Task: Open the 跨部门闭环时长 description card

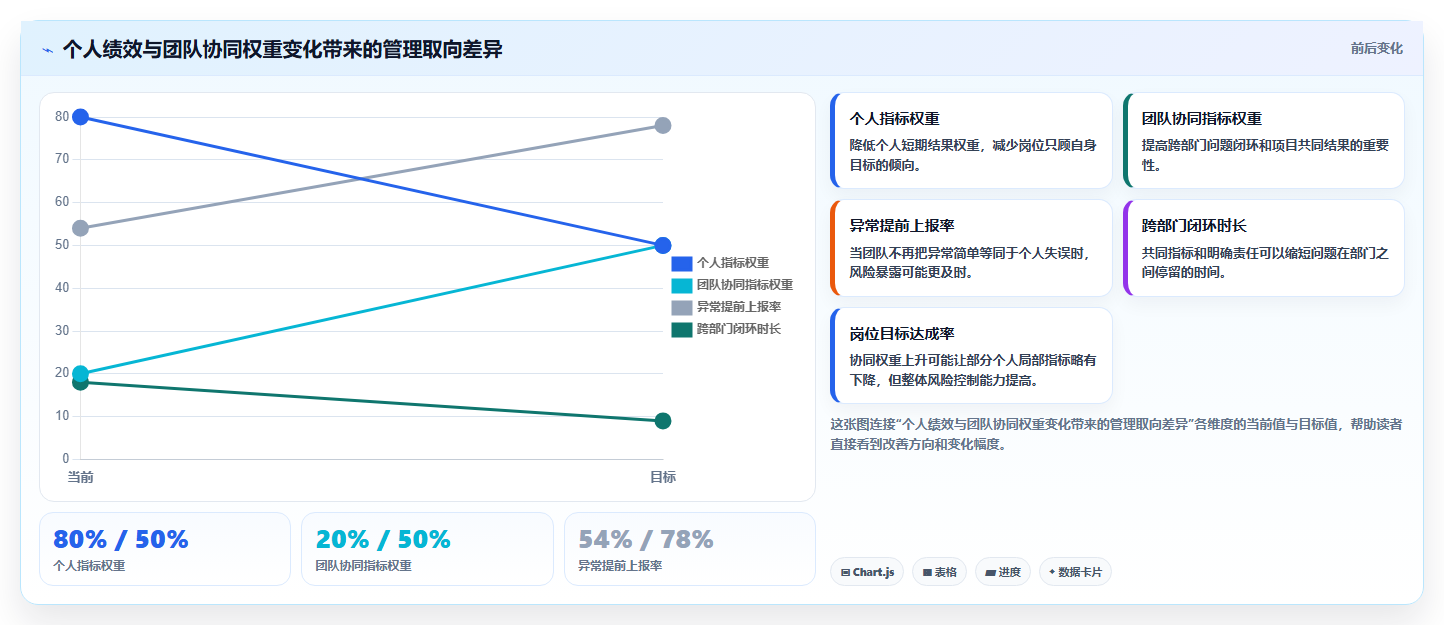Action: pyautogui.click(x=1263, y=248)
